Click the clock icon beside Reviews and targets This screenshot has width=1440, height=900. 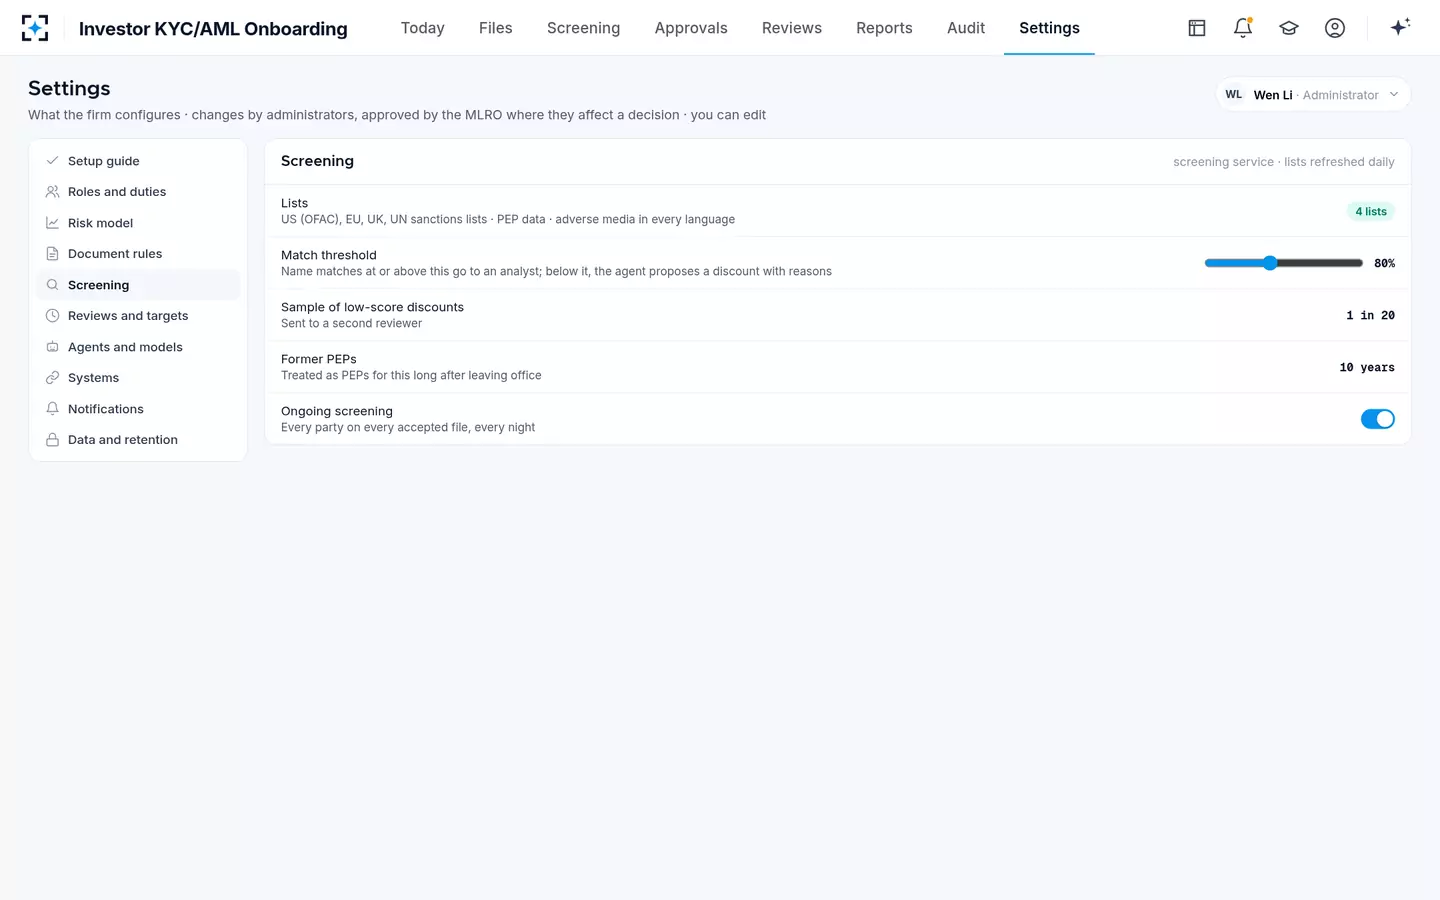click(x=52, y=316)
